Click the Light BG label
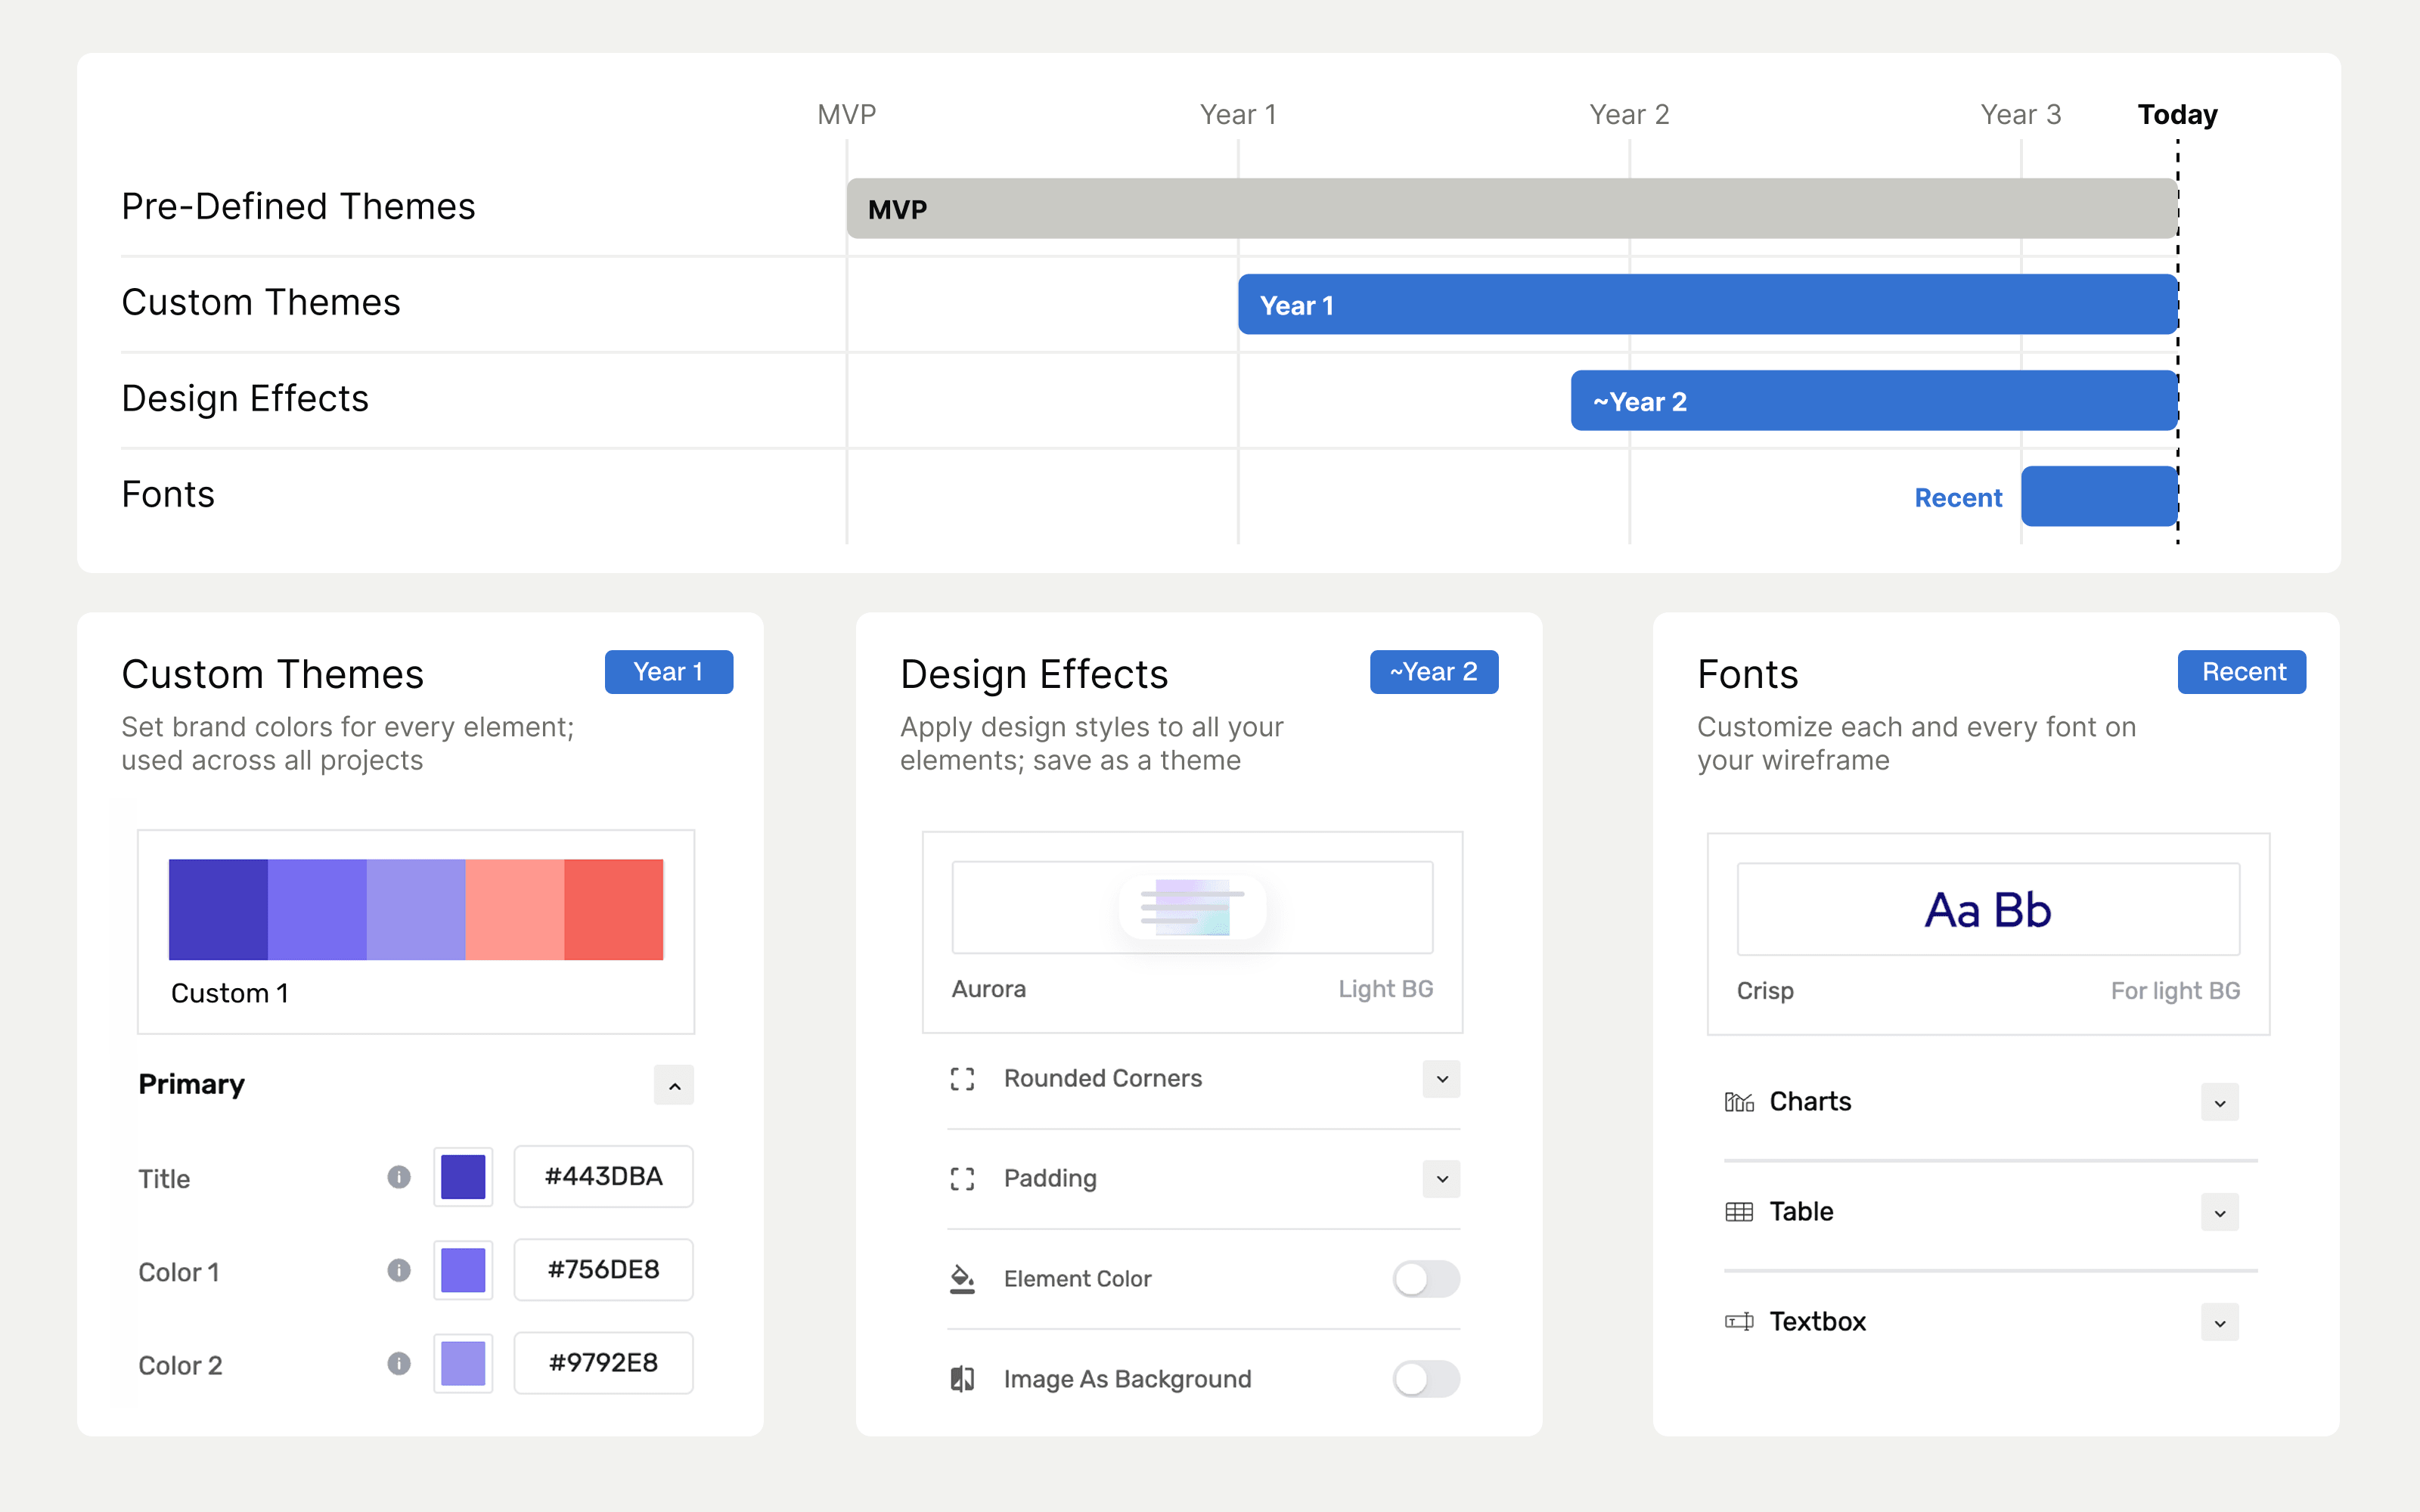The width and height of the screenshot is (2420, 1512). (x=1385, y=989)
